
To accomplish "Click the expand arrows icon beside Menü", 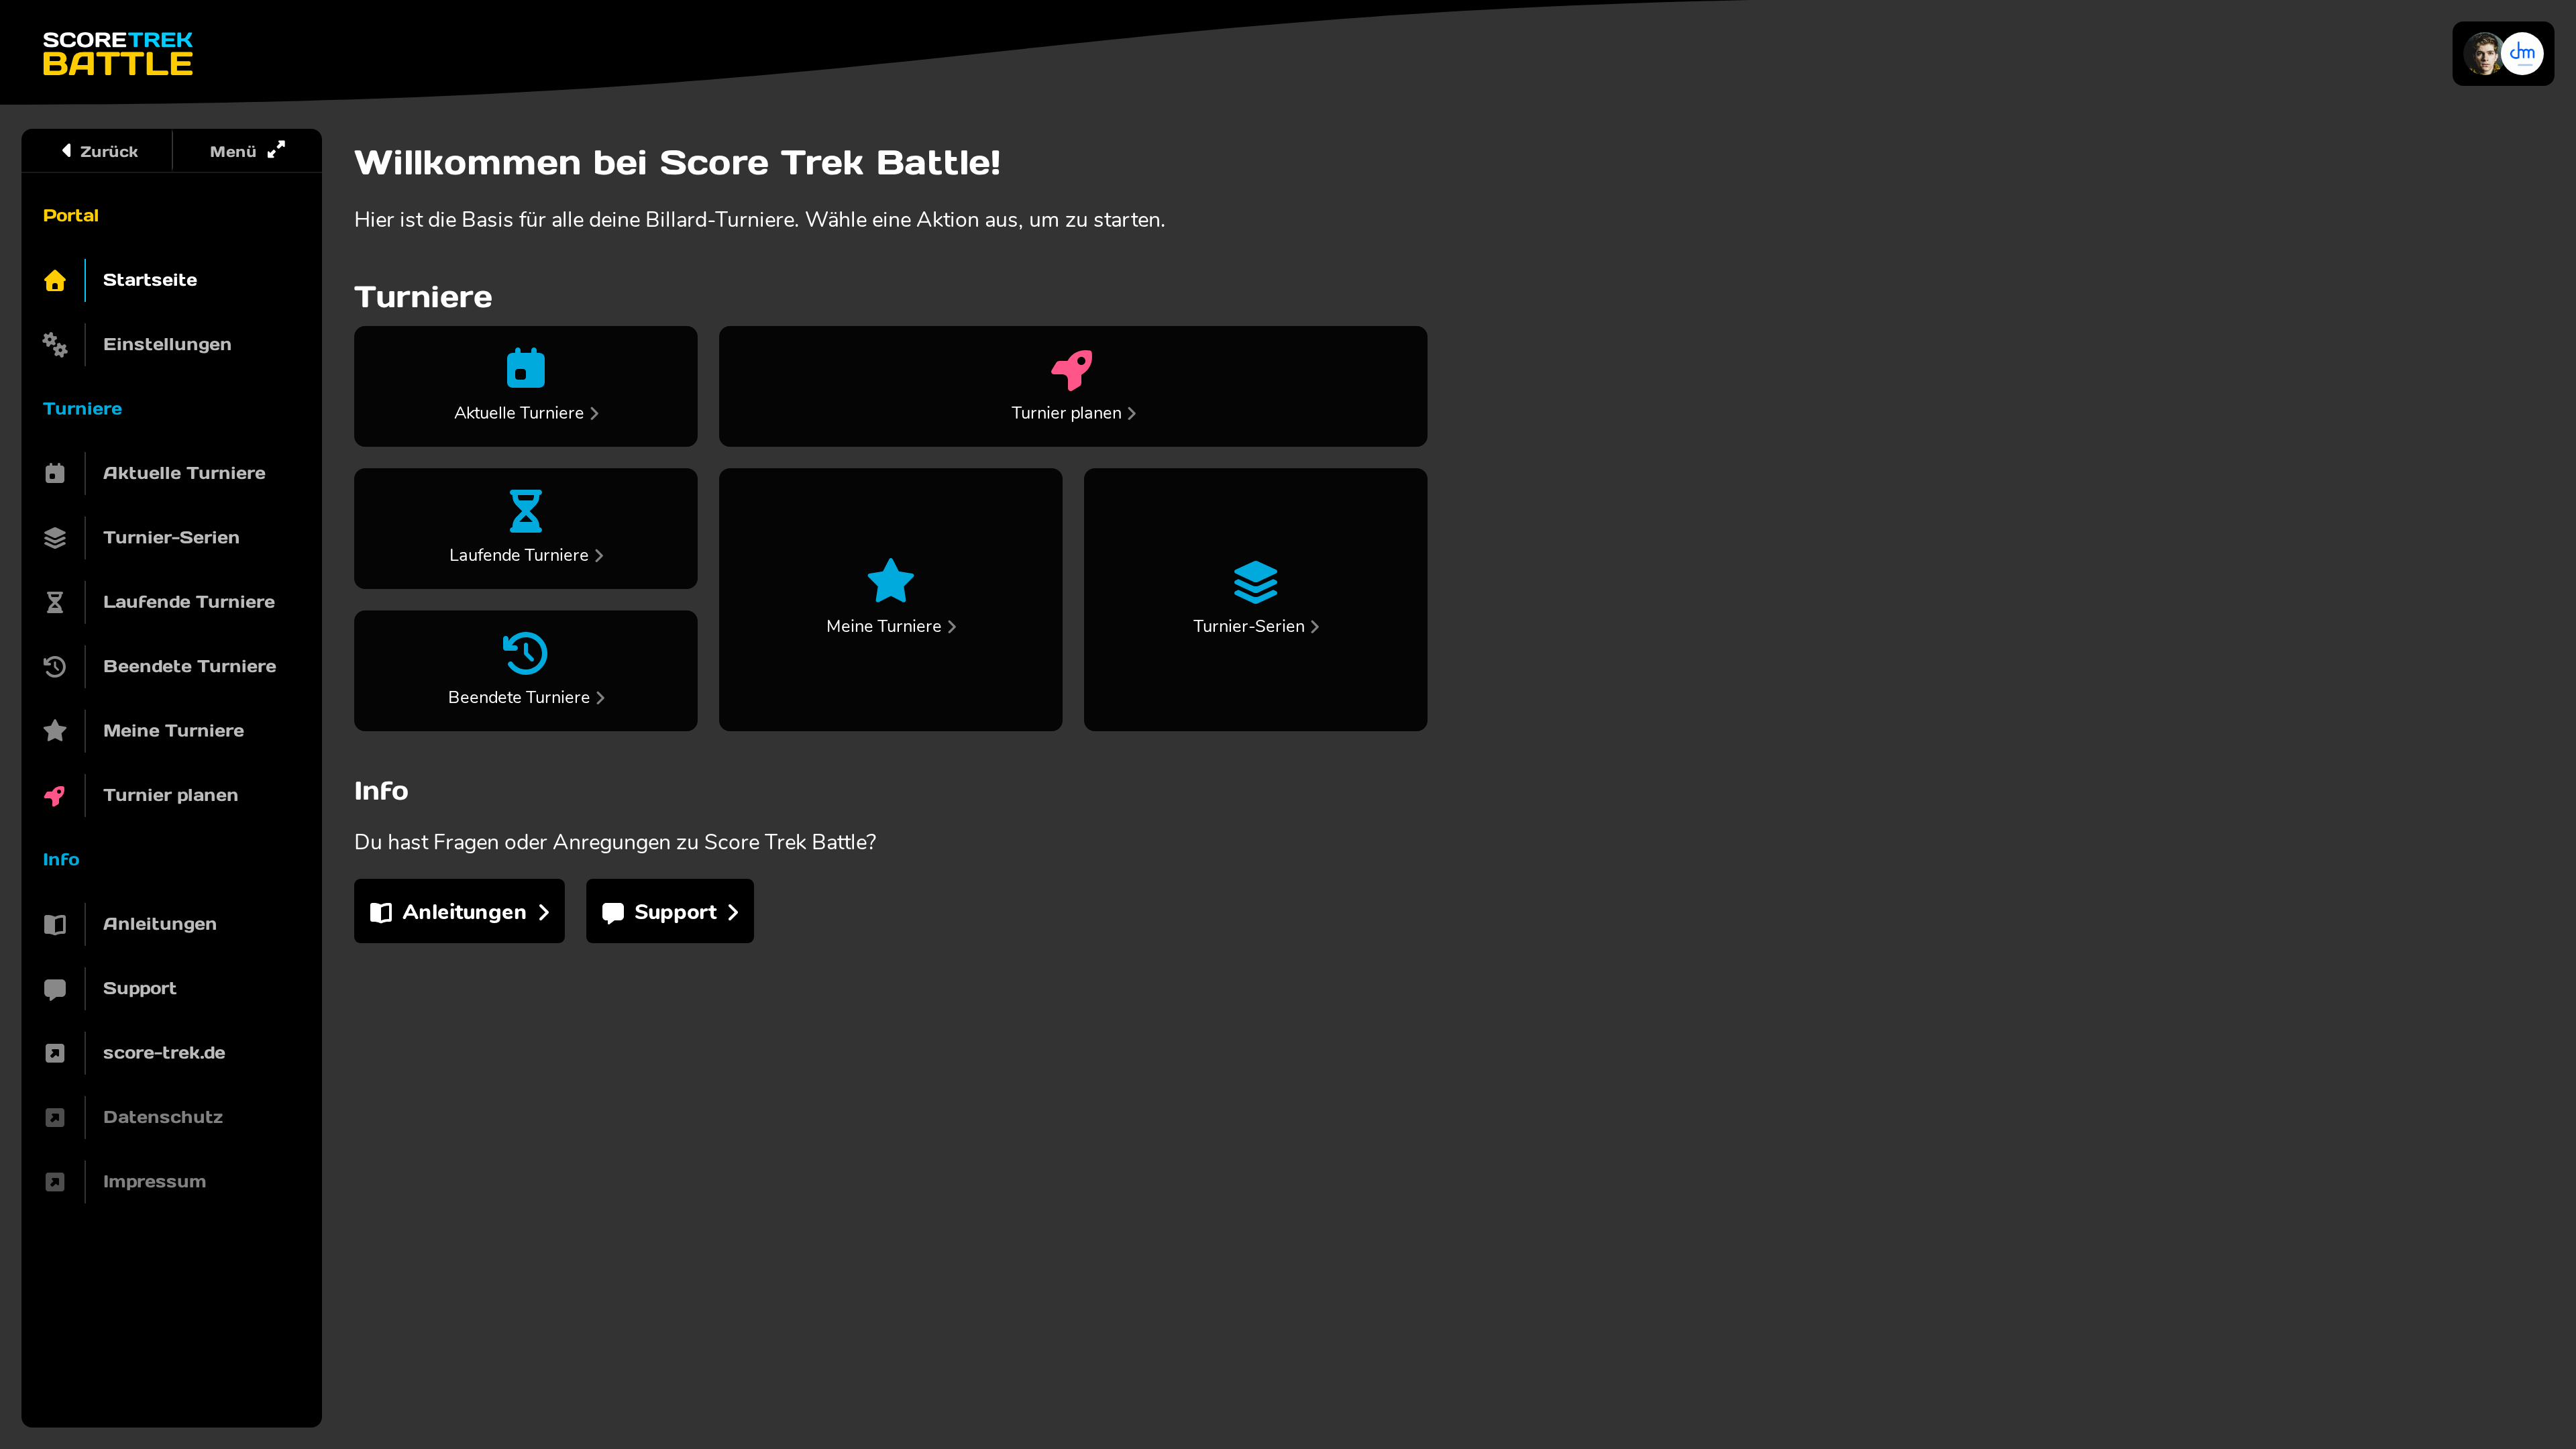I will coord(276,149).
